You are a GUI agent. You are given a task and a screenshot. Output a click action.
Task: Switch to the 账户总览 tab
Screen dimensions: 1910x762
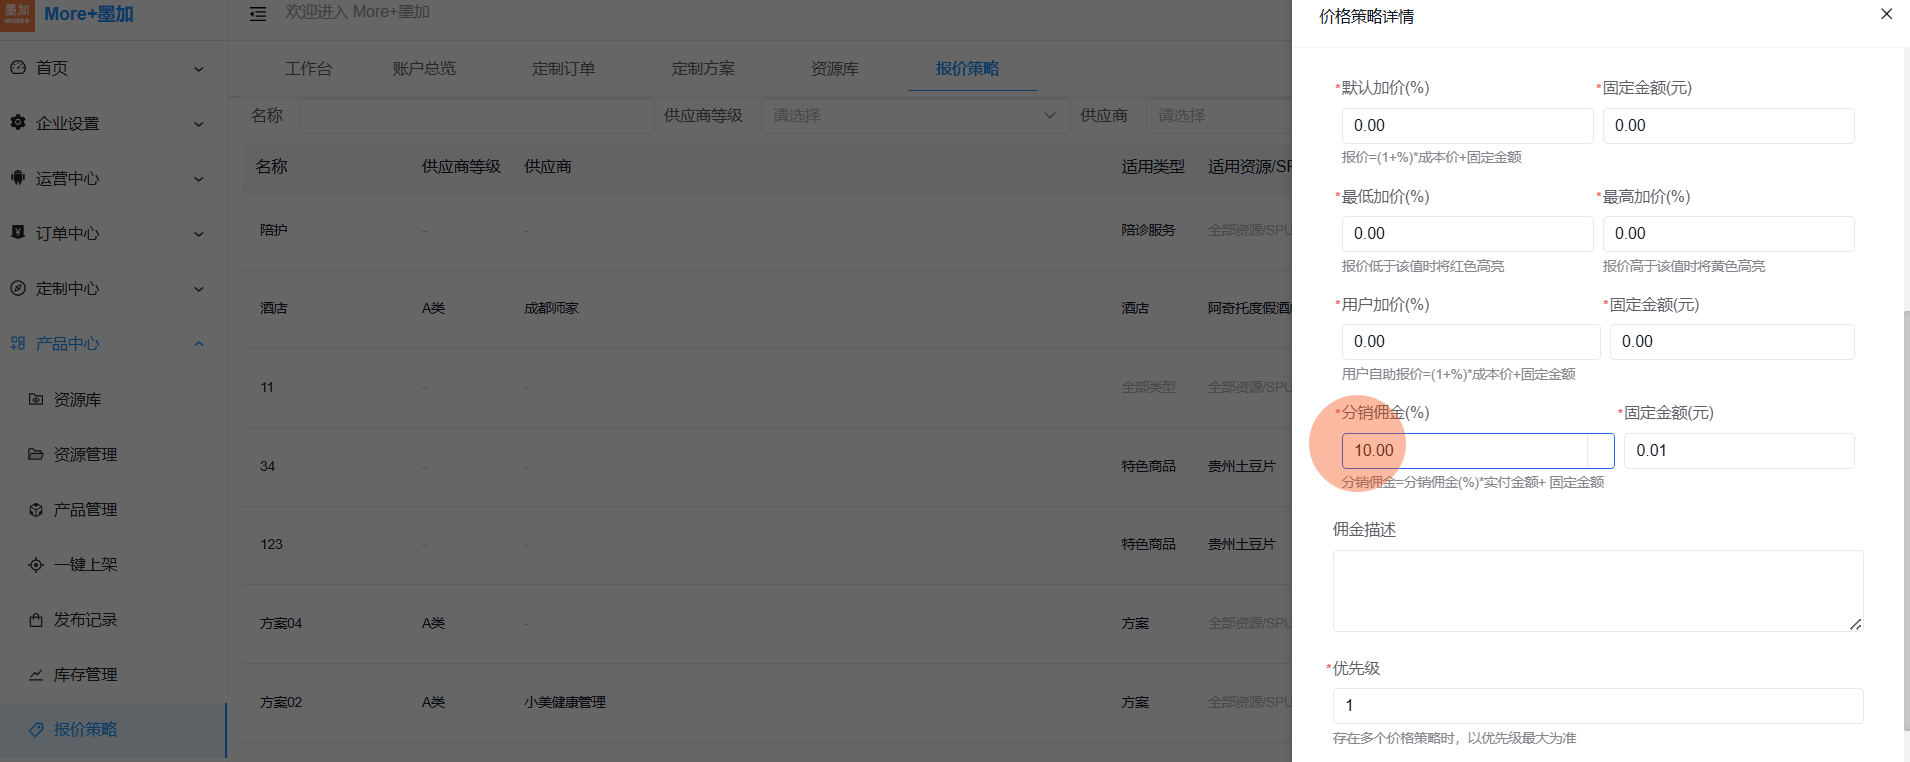point(424,69)
